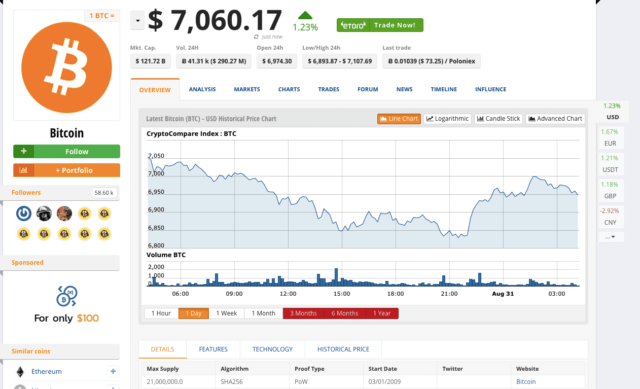Open the Advanced Chart
Screen dimensions: 640x389
[555, 119]
